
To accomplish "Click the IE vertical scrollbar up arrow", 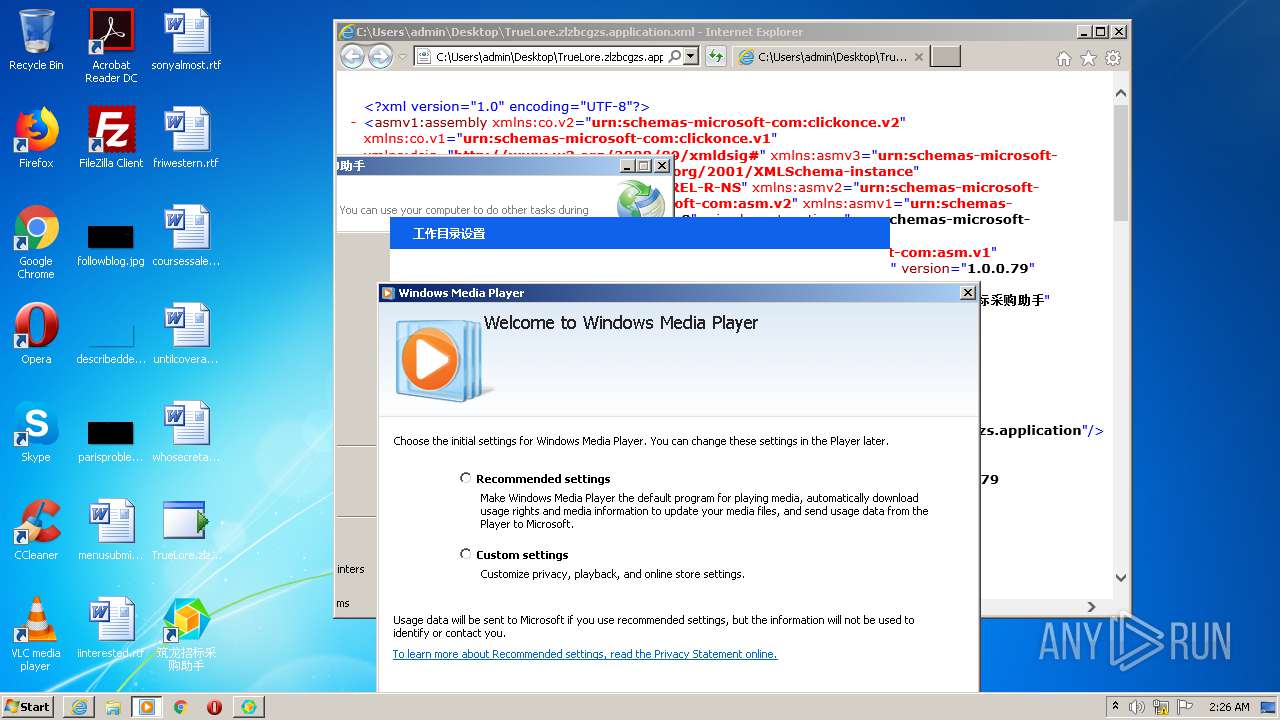I will (1121, 94).
